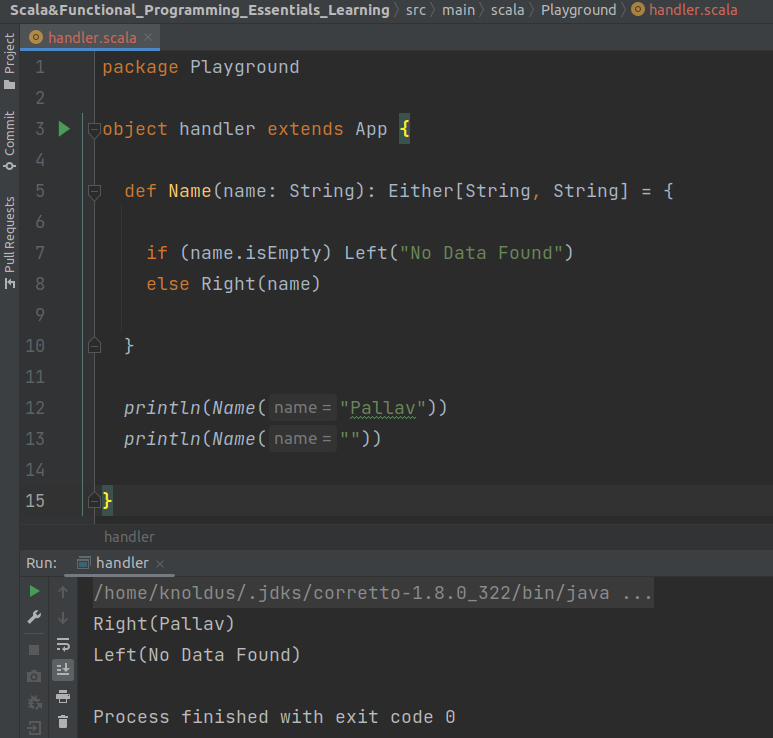Screen dimensions: 773x738
Task: Click the "No Data Found" string
Action: pos(481,253)
